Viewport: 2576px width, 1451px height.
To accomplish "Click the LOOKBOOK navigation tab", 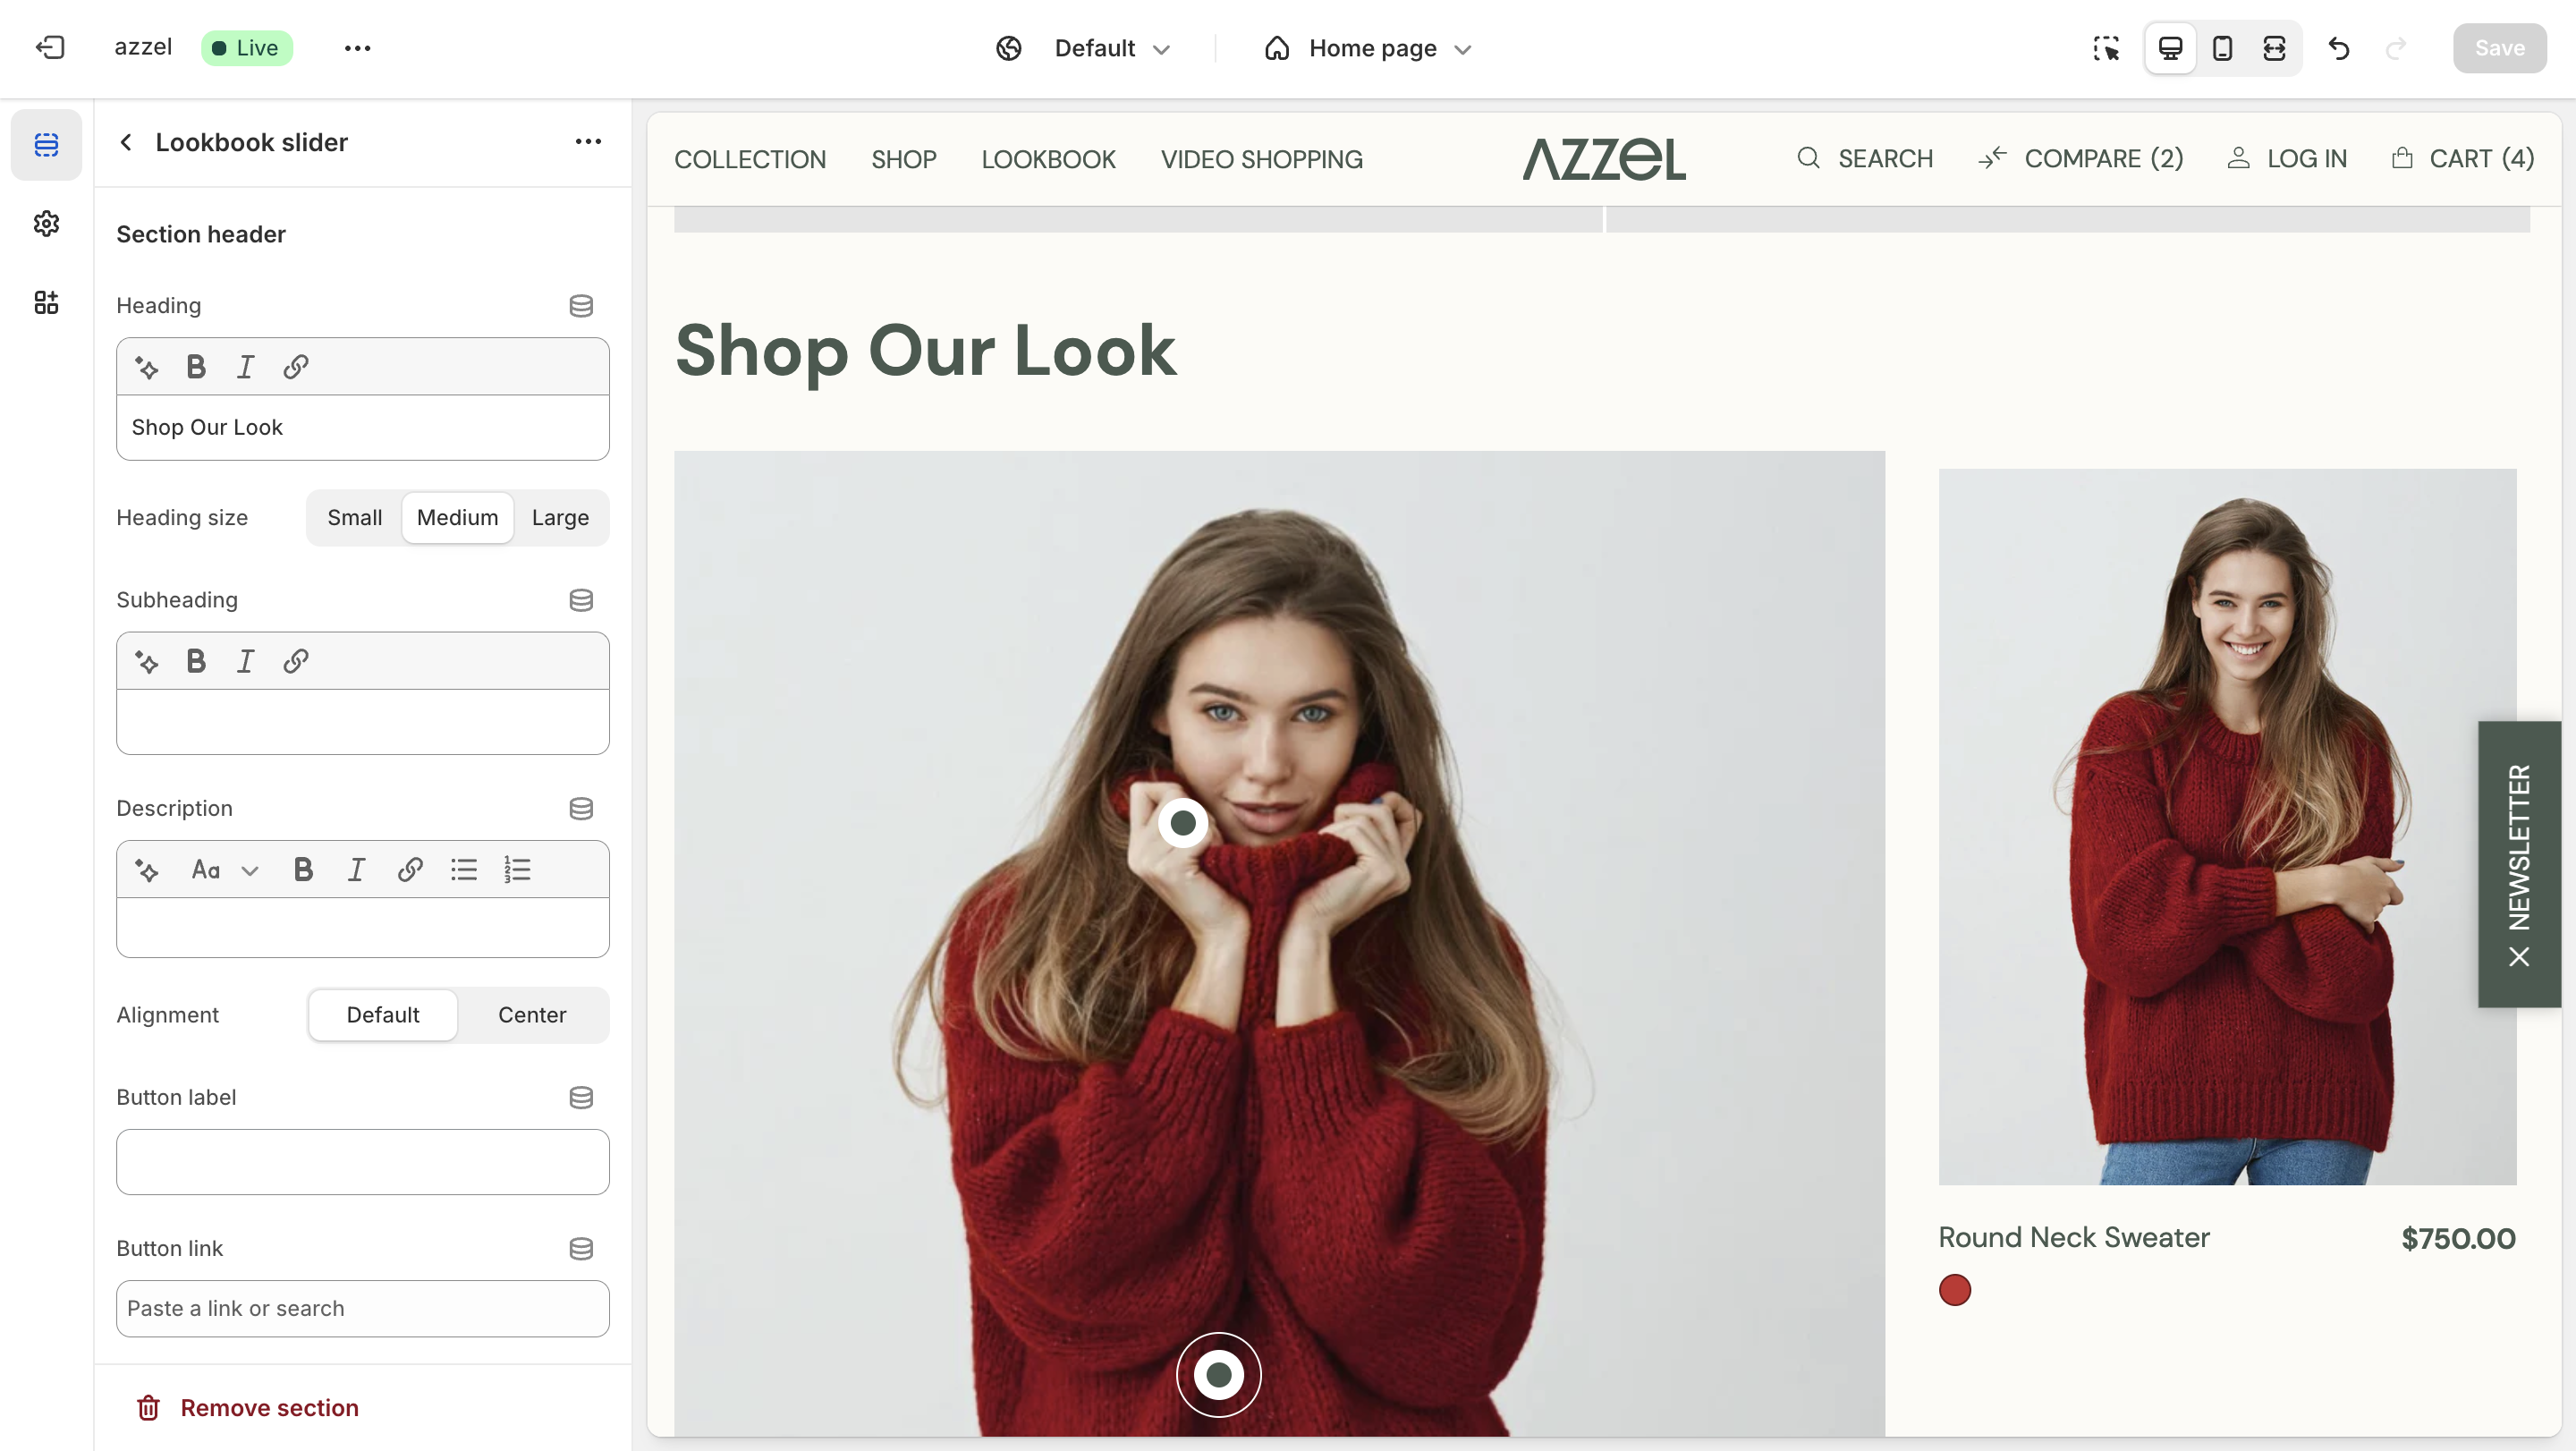I will 1049,159.
